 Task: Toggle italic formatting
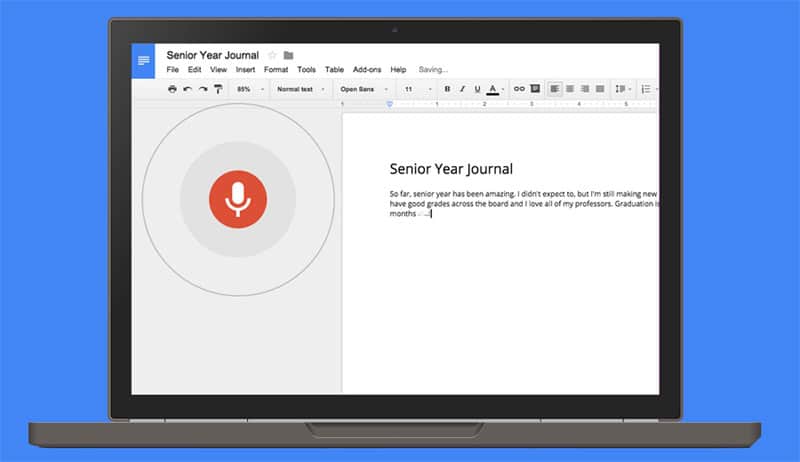pos(462,89)
